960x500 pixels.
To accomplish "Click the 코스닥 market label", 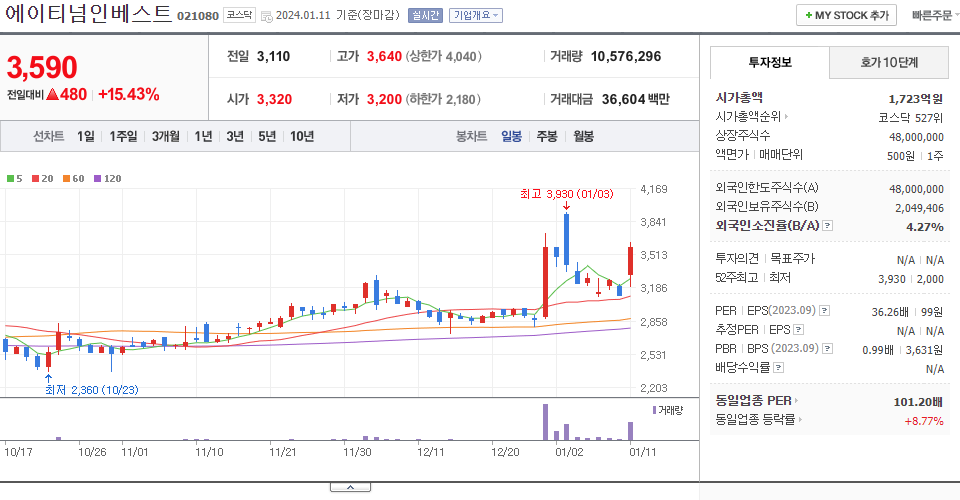I will pyautogui.click(x=239, y=15).
